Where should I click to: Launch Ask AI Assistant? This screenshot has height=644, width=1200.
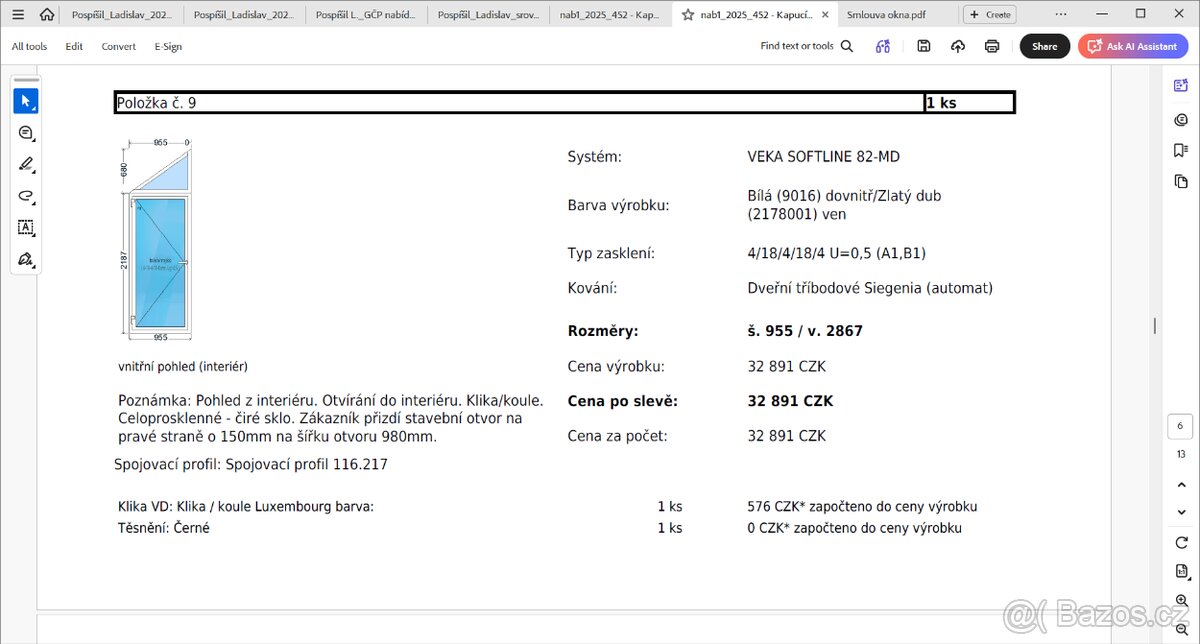(x=1133, y=46)
